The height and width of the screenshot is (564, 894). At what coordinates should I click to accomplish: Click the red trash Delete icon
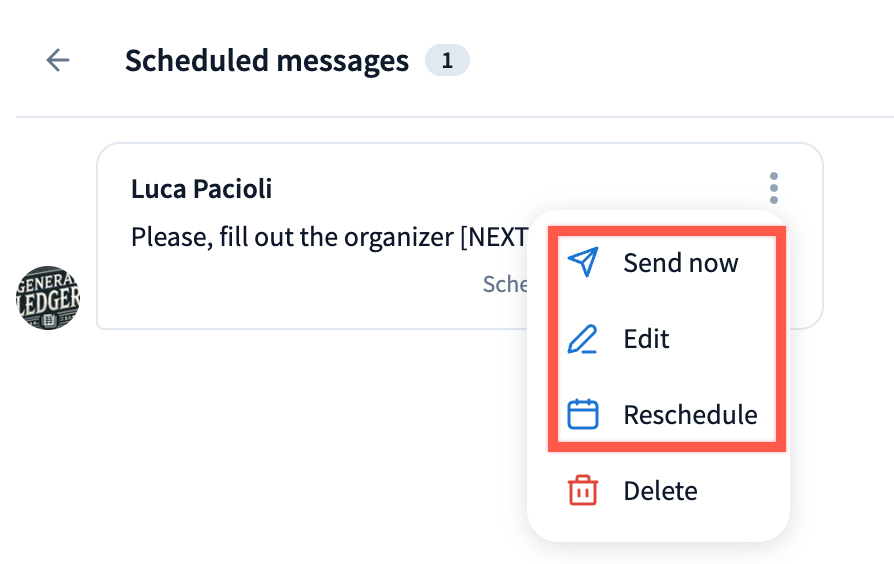point(582,490)
